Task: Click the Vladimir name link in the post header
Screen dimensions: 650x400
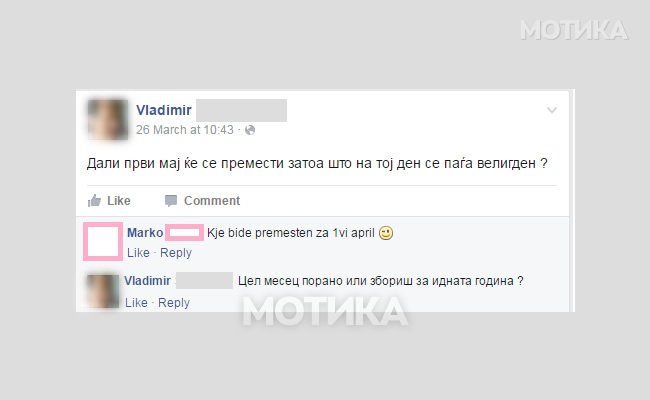Action: 164,110
